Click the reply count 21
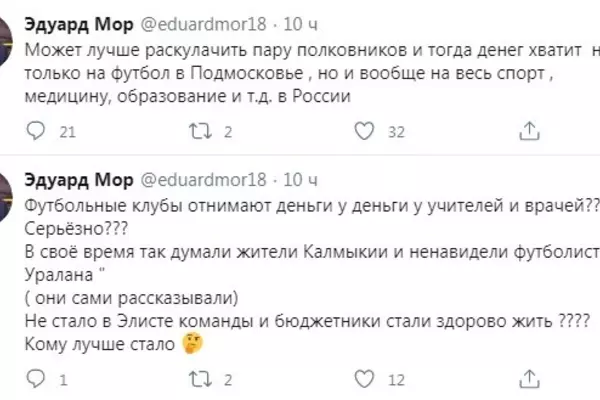Screen dimensions: 600x400 tap(68, 131)
